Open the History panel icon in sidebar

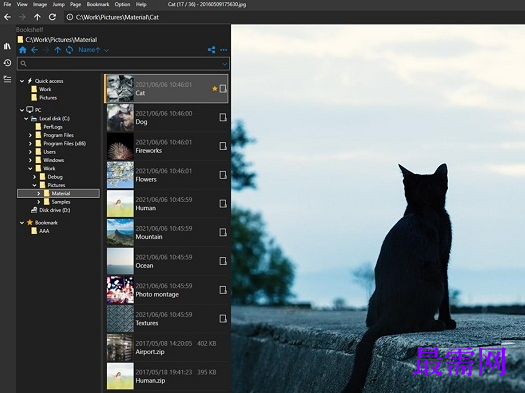7,63
